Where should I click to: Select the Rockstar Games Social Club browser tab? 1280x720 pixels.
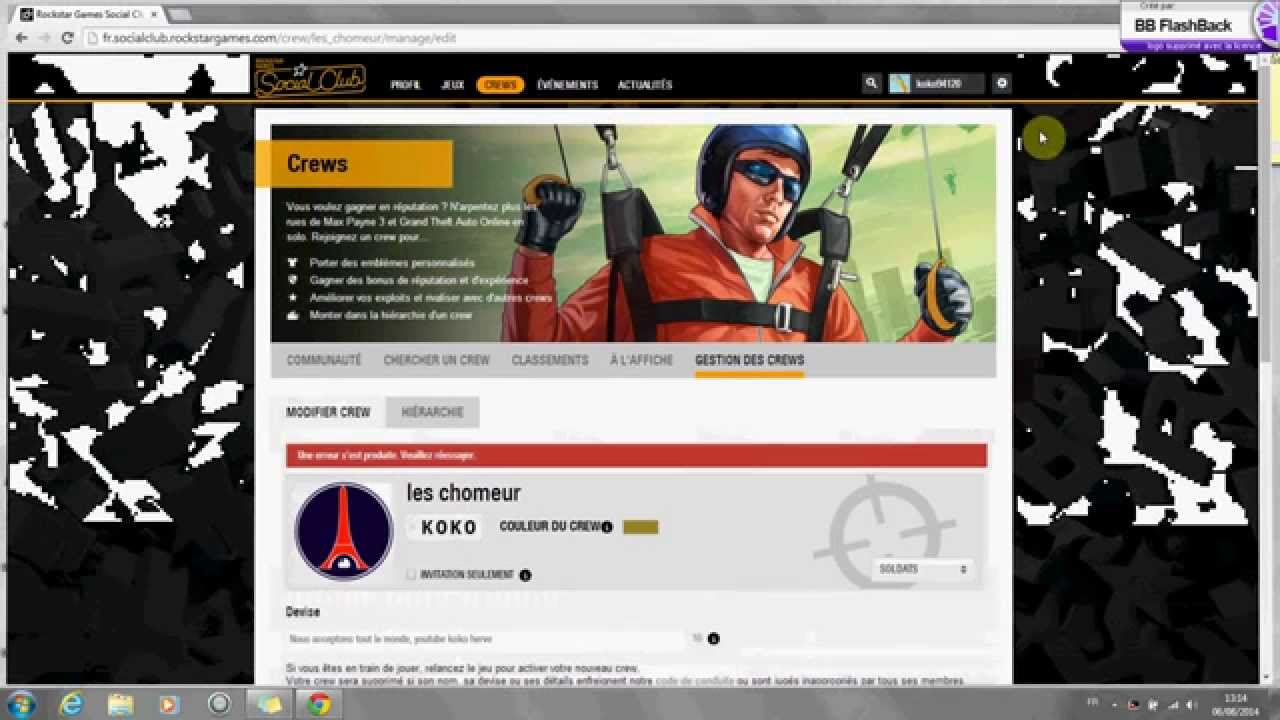[90, 14]
